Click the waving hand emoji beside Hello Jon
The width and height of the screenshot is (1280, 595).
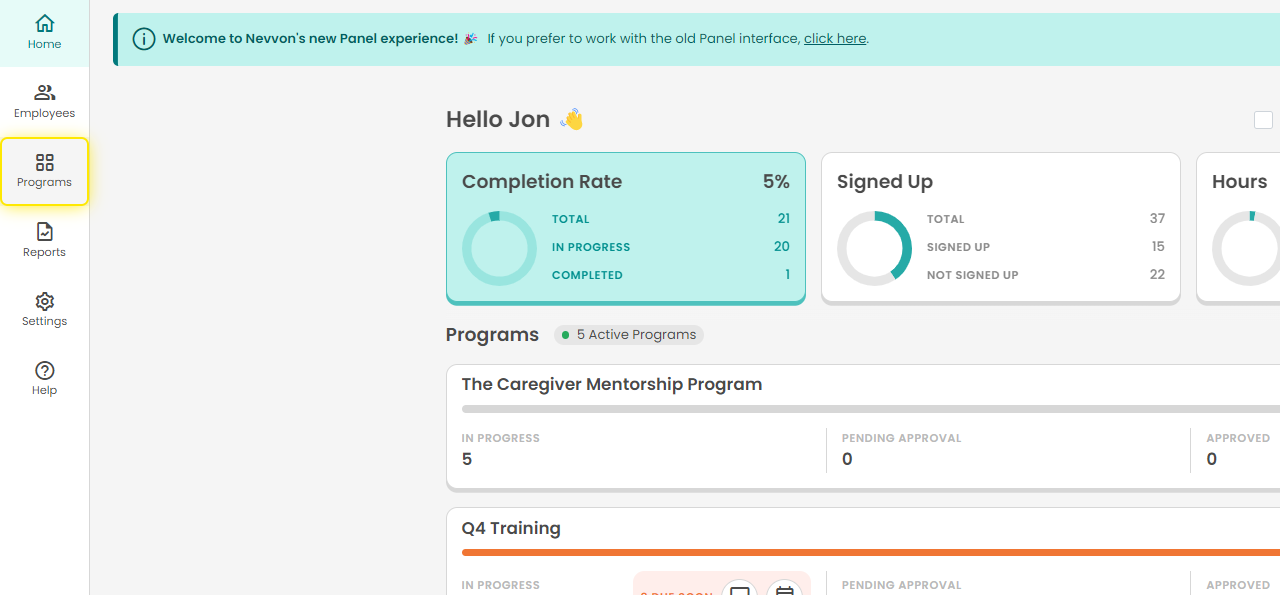[572, 119]
